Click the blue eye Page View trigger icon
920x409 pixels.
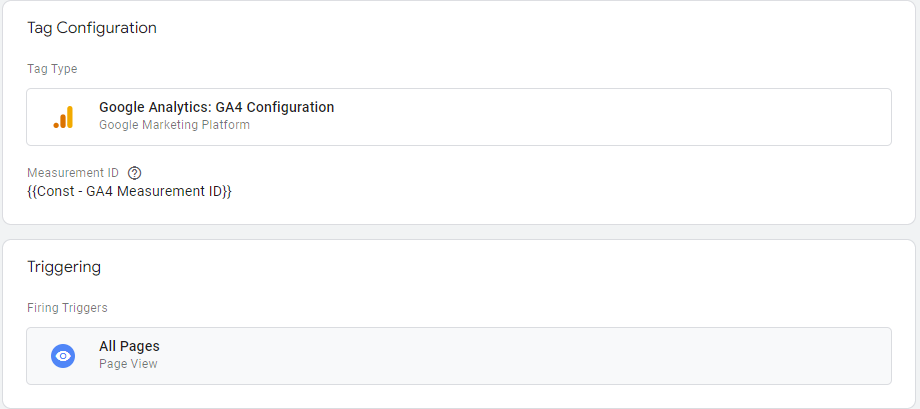(63, 356)
